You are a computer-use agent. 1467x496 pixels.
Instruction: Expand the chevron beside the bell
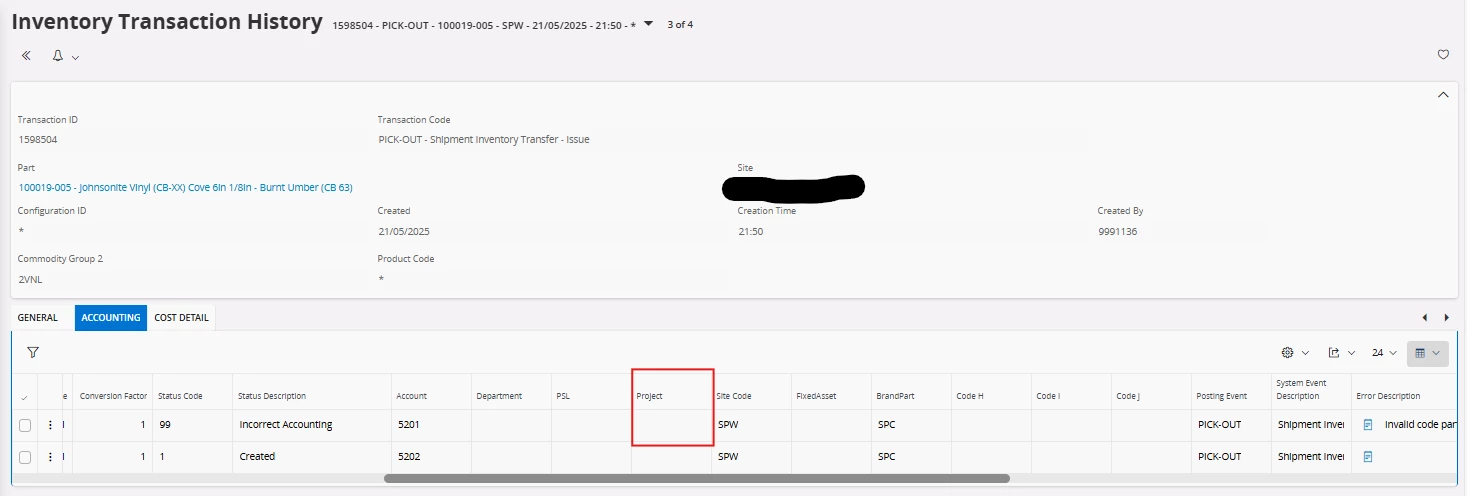[75, 57]
